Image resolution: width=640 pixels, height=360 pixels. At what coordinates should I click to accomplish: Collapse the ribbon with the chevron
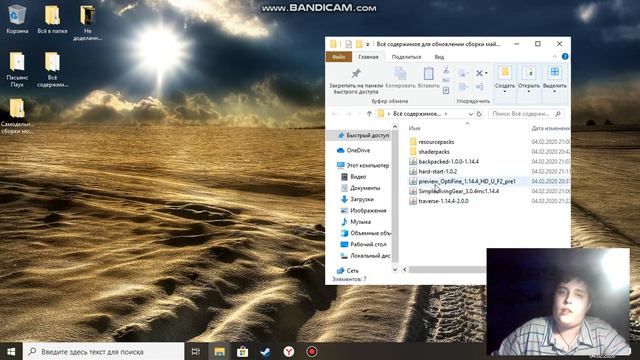pos(555,57)
